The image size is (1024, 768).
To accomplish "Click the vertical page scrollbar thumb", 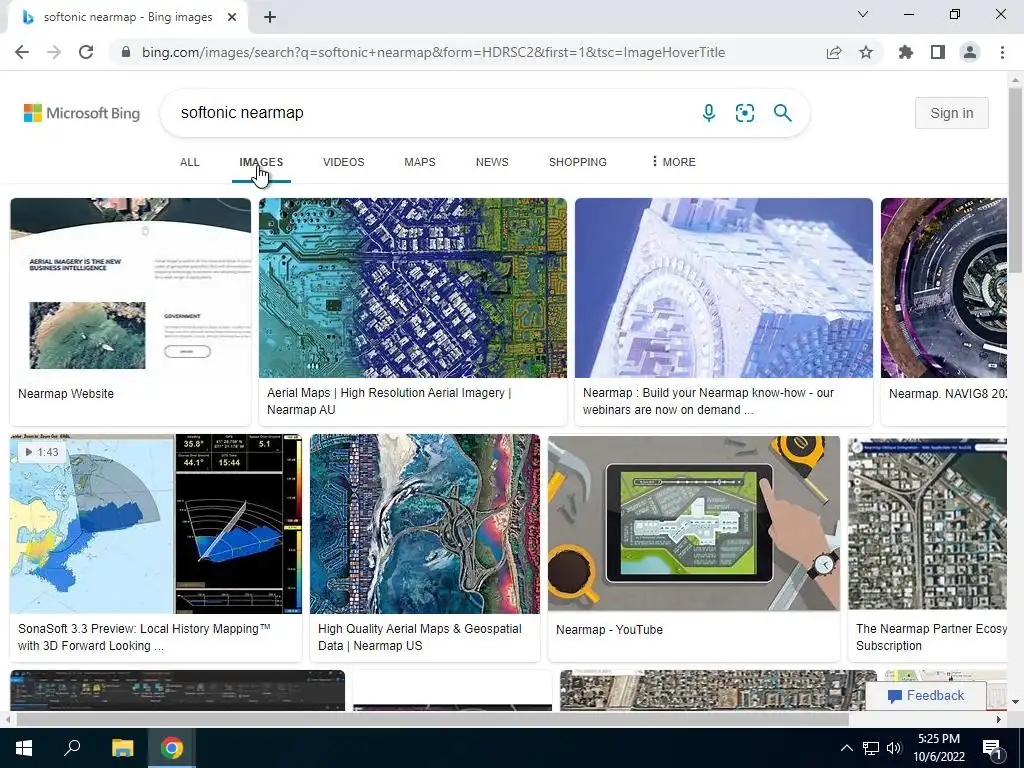I will point(1015,180).
